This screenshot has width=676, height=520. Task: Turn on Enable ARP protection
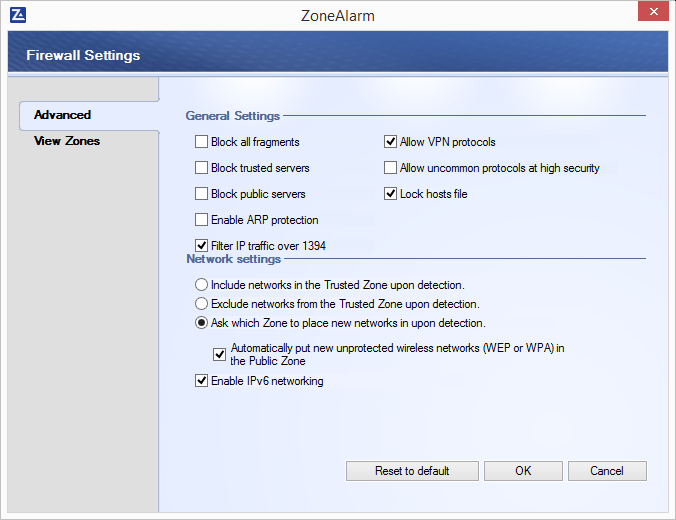(x=202, y=220)
